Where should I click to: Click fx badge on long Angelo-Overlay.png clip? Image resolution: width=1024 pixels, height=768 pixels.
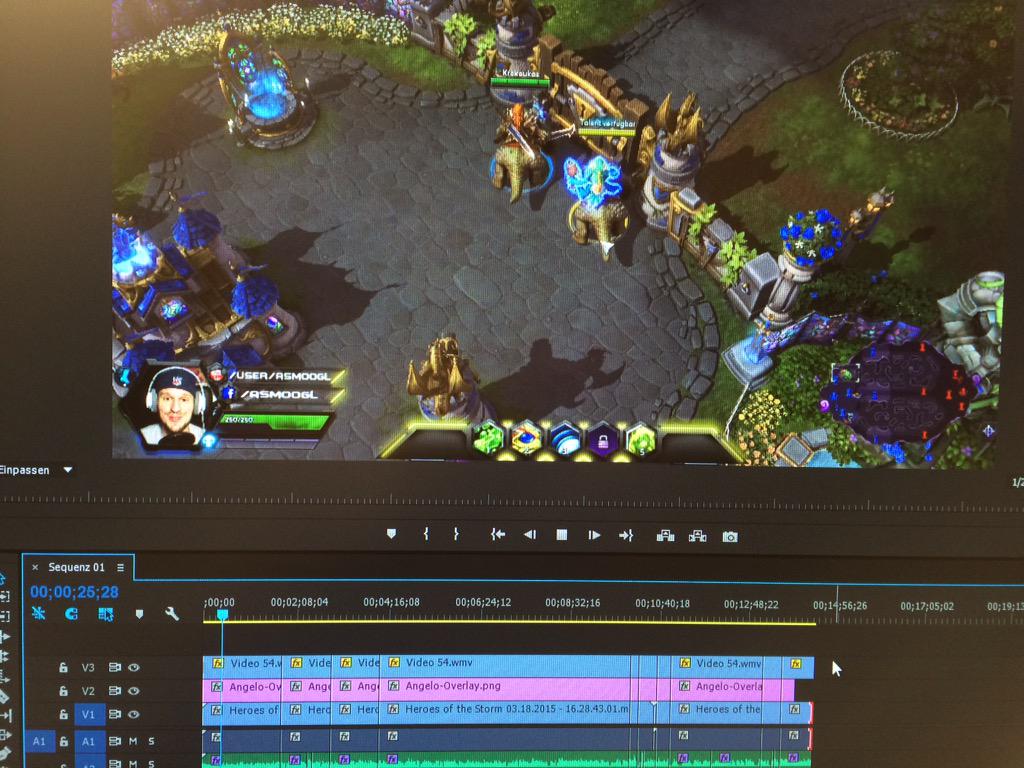coord(394,686)
